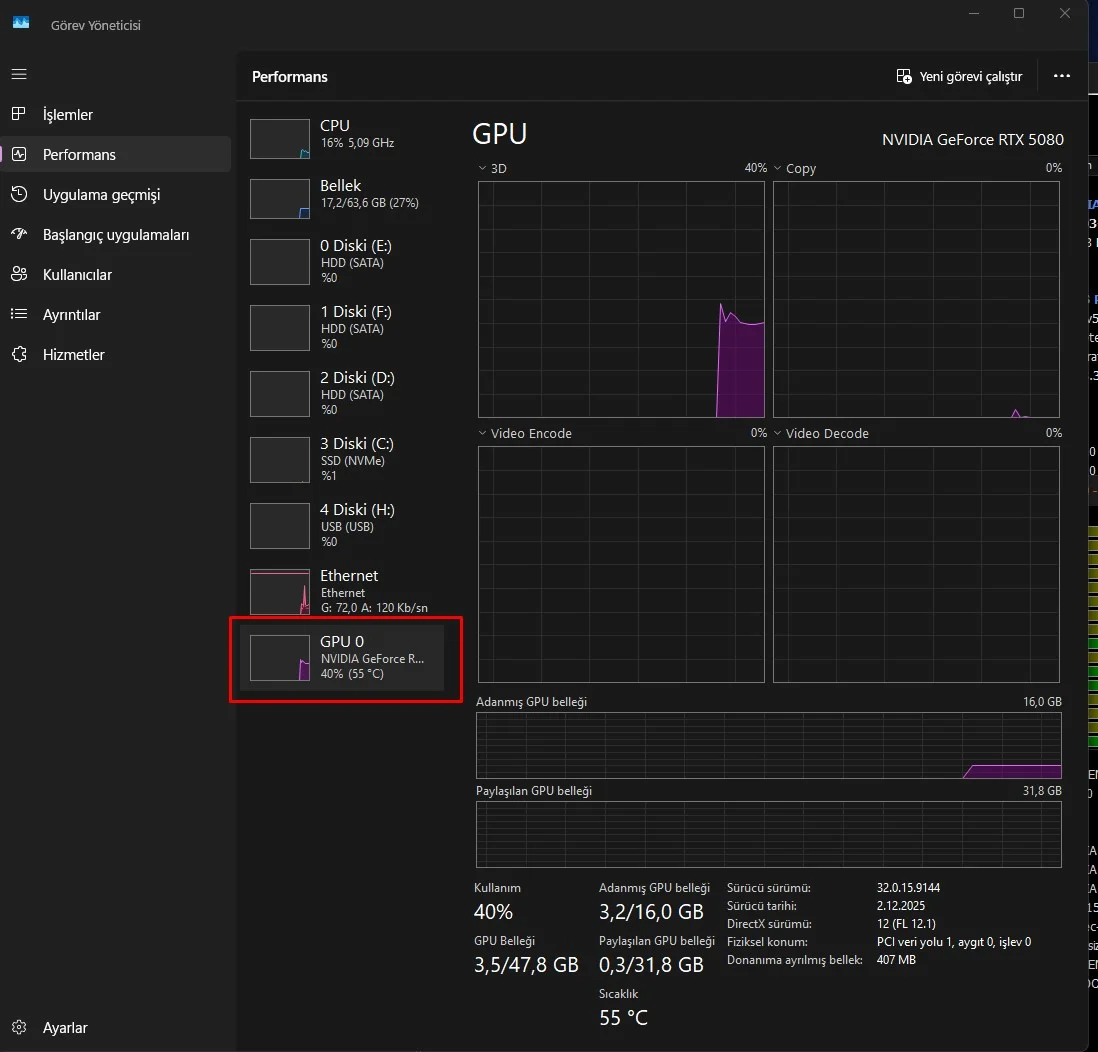Click the three-dot more options button
1098x1052 pixels.
click(x=1062, y=76)
